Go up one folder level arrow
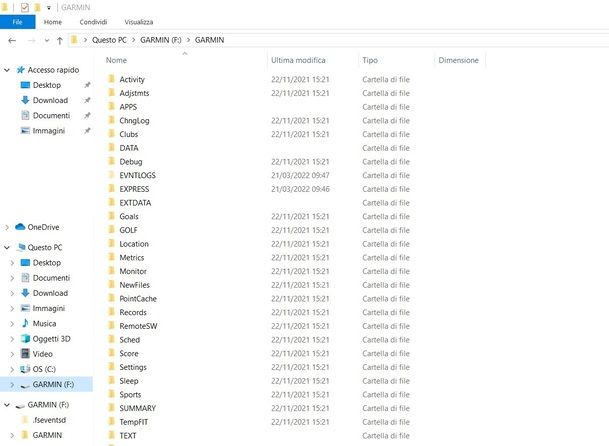The height and width of the screenshot is (446, 609). (60, 40)
